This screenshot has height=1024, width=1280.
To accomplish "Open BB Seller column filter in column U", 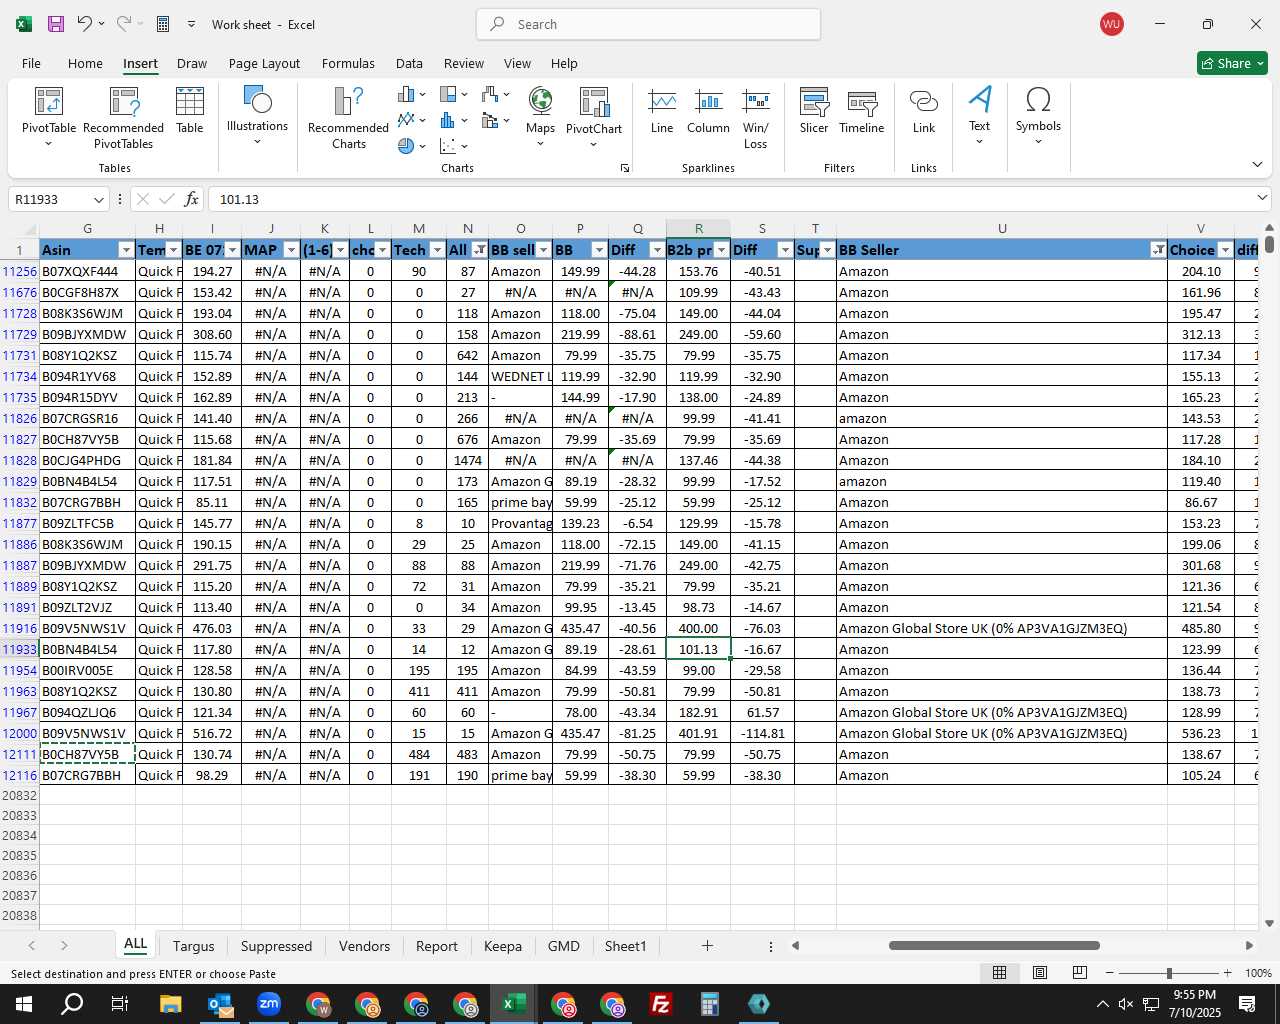I will [x=1158, y=250].
